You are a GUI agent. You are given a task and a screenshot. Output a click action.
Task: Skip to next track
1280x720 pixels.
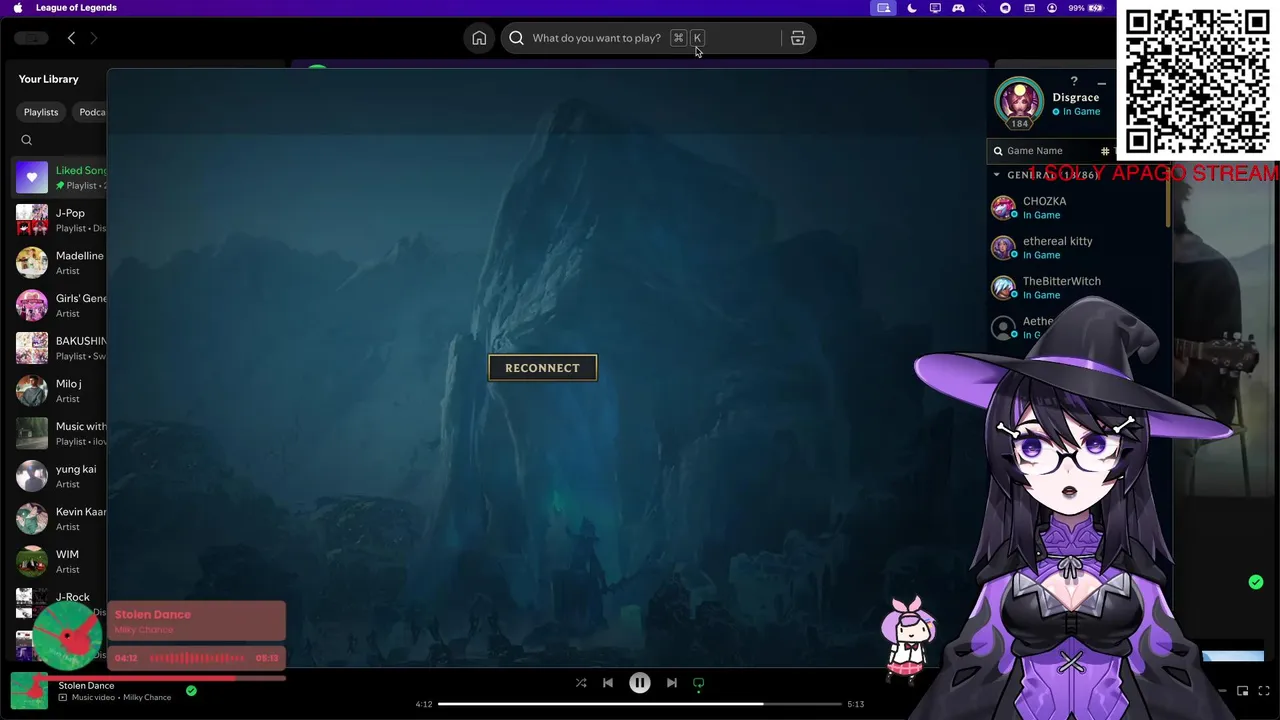(672, 683)
